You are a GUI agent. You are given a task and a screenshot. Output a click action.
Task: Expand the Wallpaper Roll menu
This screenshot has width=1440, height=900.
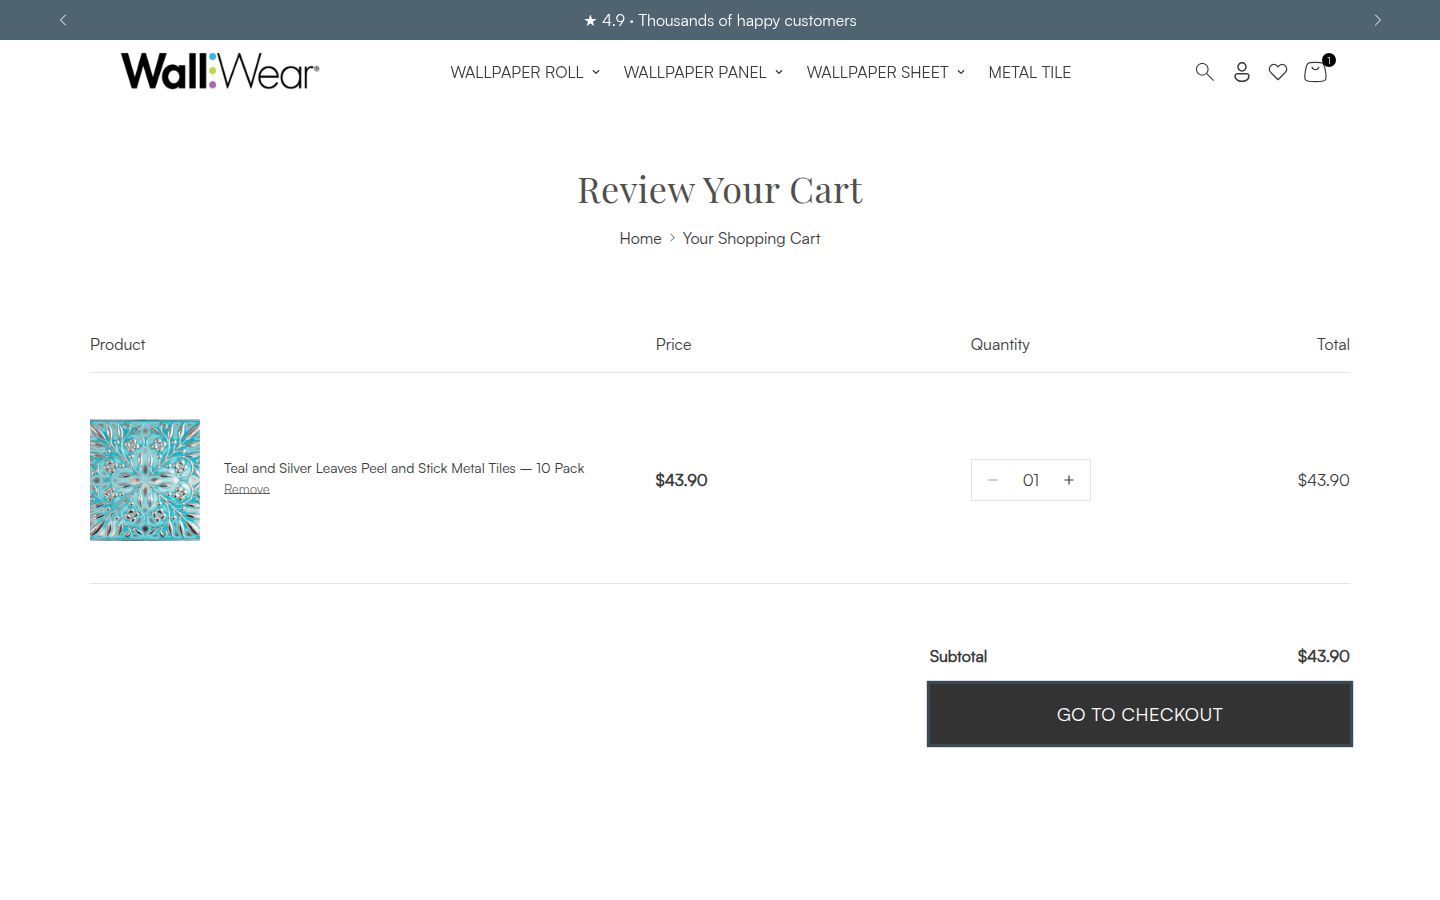tap(525, 72)
